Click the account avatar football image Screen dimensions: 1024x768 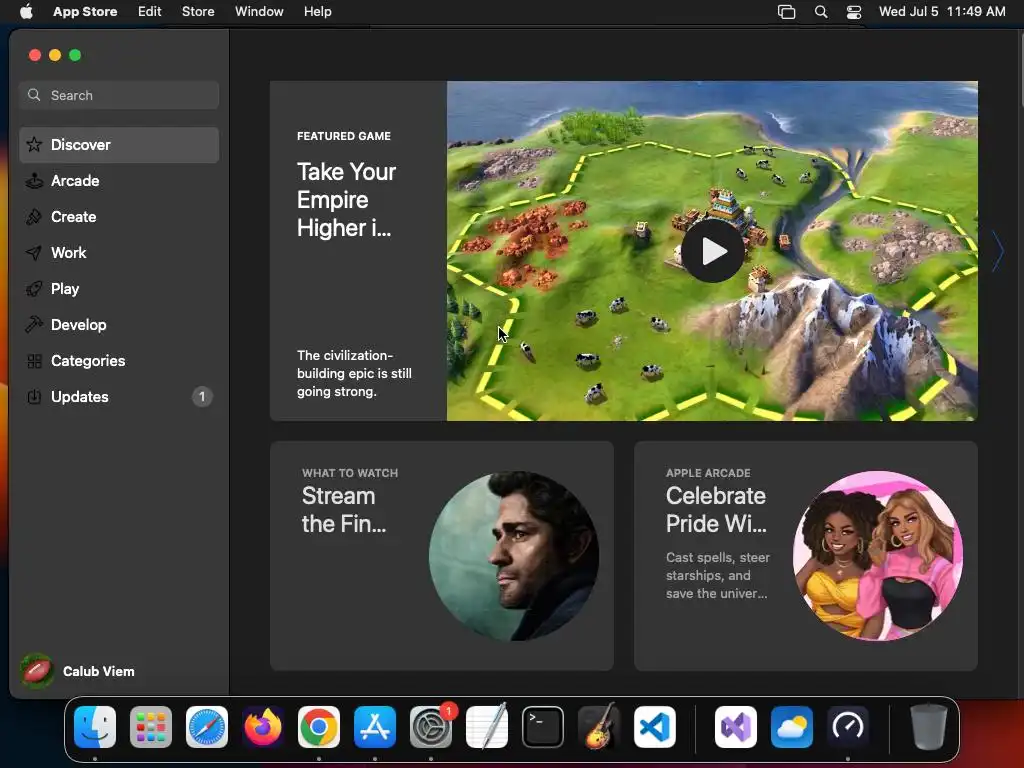click(37, 671)
